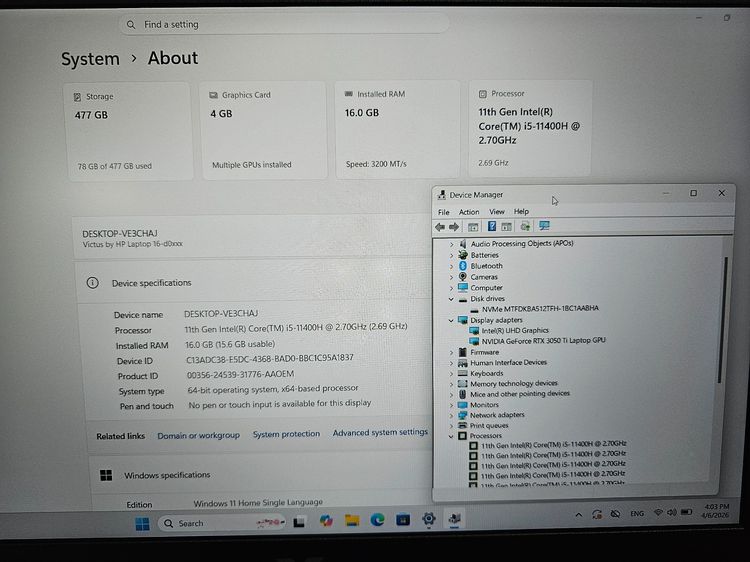Viewport: 750px width, 562px height.
Task: Open the File menu in Device Manager
Action: click(x=443, y=212)
